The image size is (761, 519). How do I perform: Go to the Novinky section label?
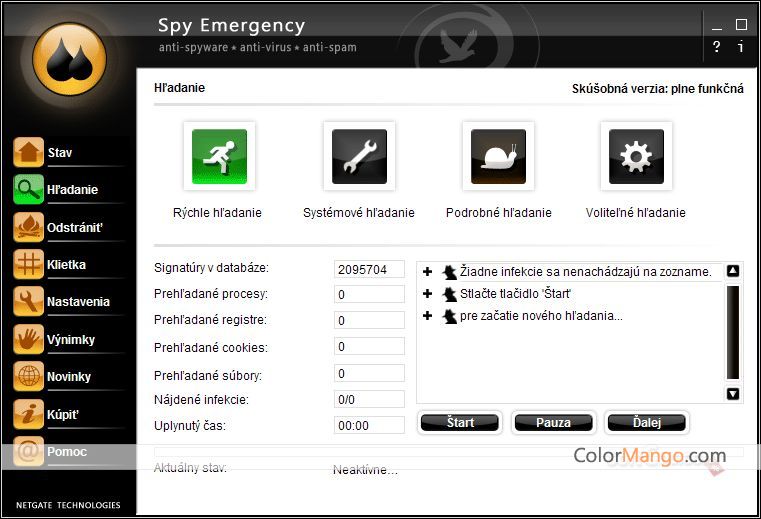tap(69, 377)
